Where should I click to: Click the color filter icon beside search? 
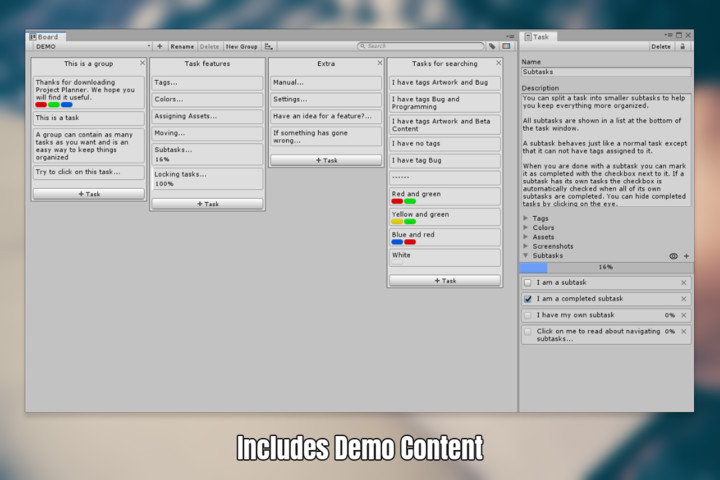506,46
